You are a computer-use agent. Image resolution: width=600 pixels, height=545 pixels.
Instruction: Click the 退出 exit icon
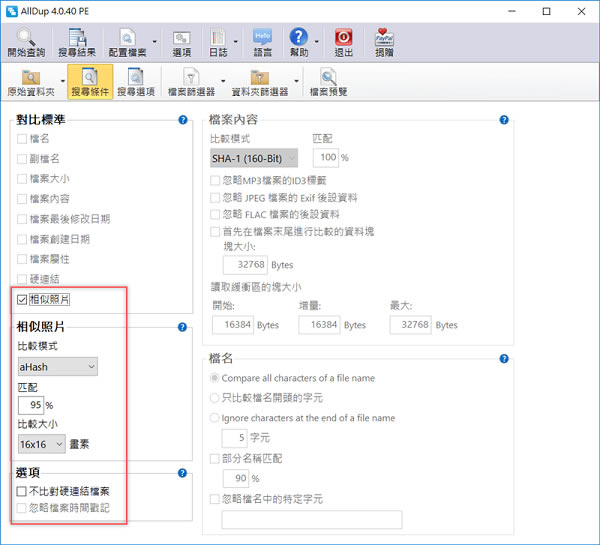(x=343, y=39)
